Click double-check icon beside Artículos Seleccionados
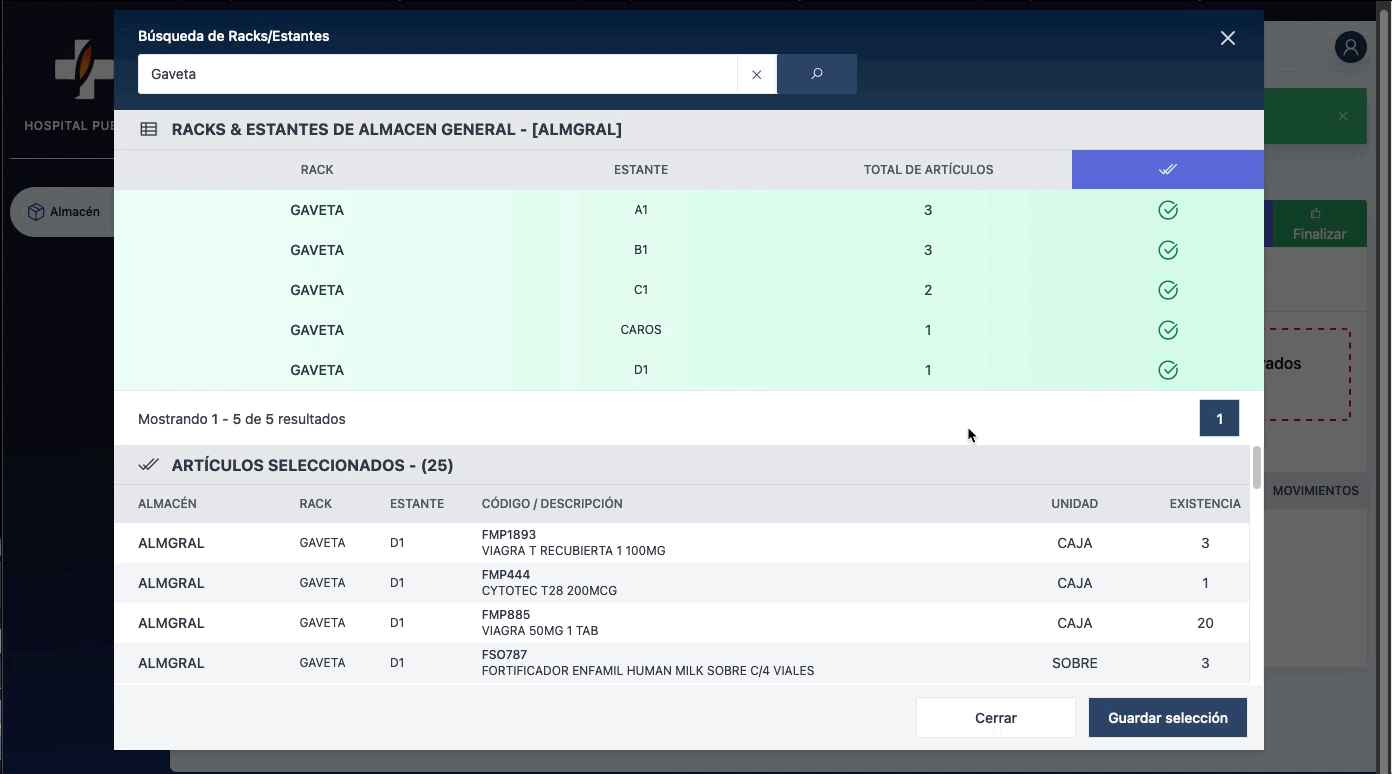This screenshot has width=1392, height=774. pyautogui.click(x=149, y=465)
